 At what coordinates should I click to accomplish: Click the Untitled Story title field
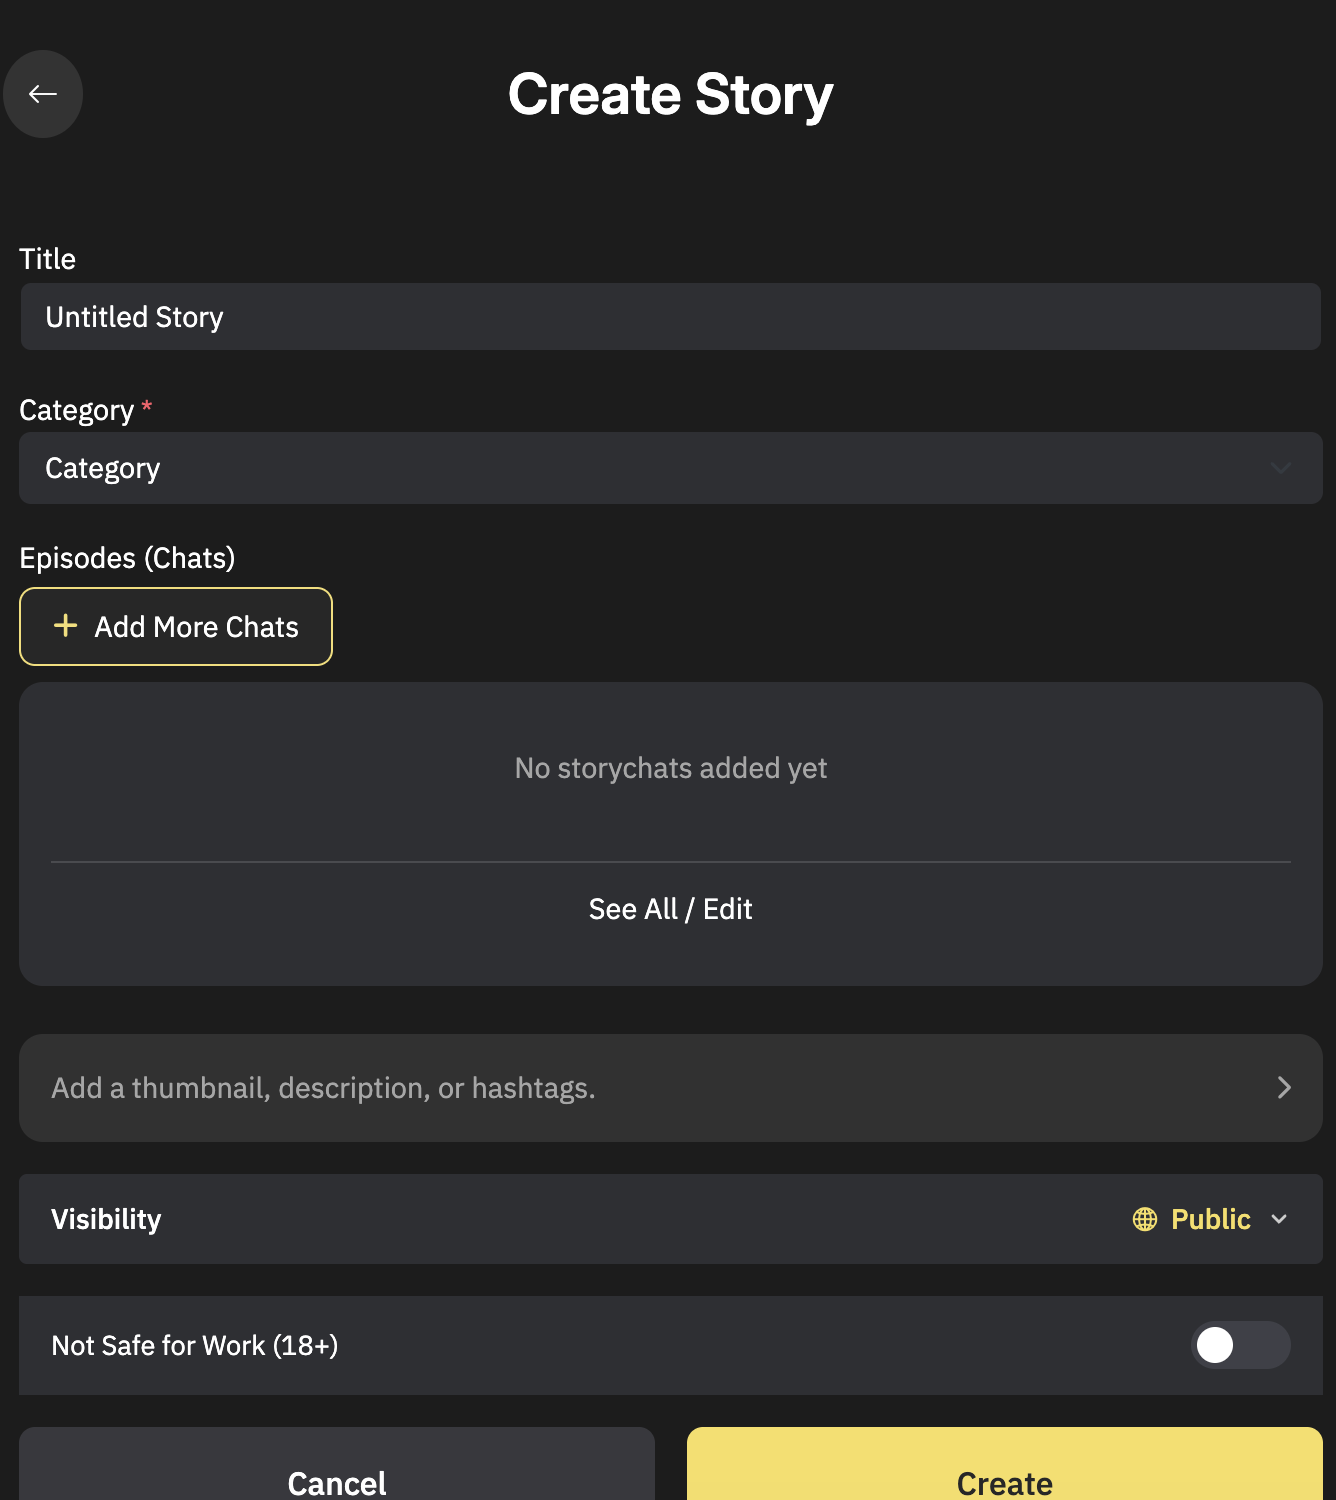(670, 317)
